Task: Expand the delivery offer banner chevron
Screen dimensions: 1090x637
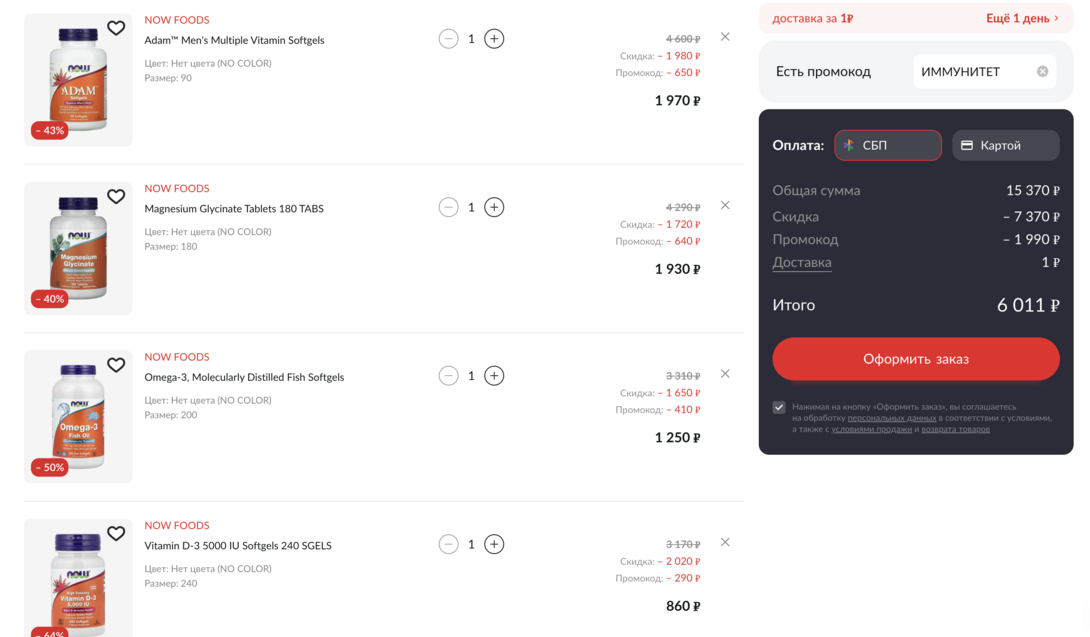Action: [x=1056, y=18]
